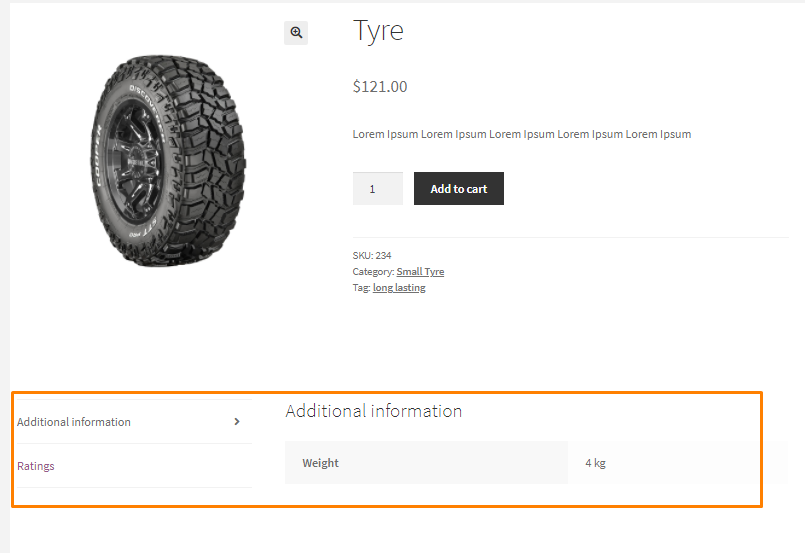805x553 pixels.
Task: Click the Tyre product title
Action: click(378, 31)
